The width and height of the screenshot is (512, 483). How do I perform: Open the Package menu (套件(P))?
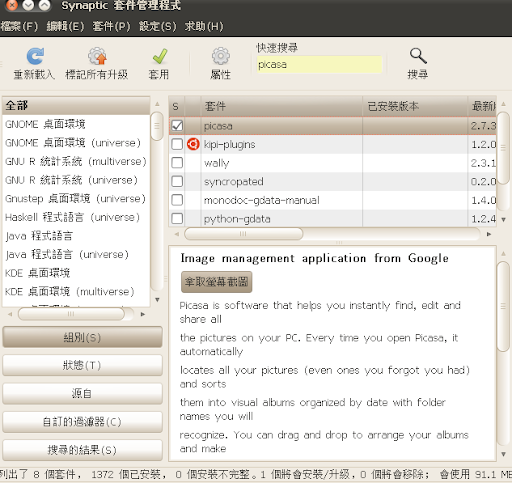click(111, 26)
